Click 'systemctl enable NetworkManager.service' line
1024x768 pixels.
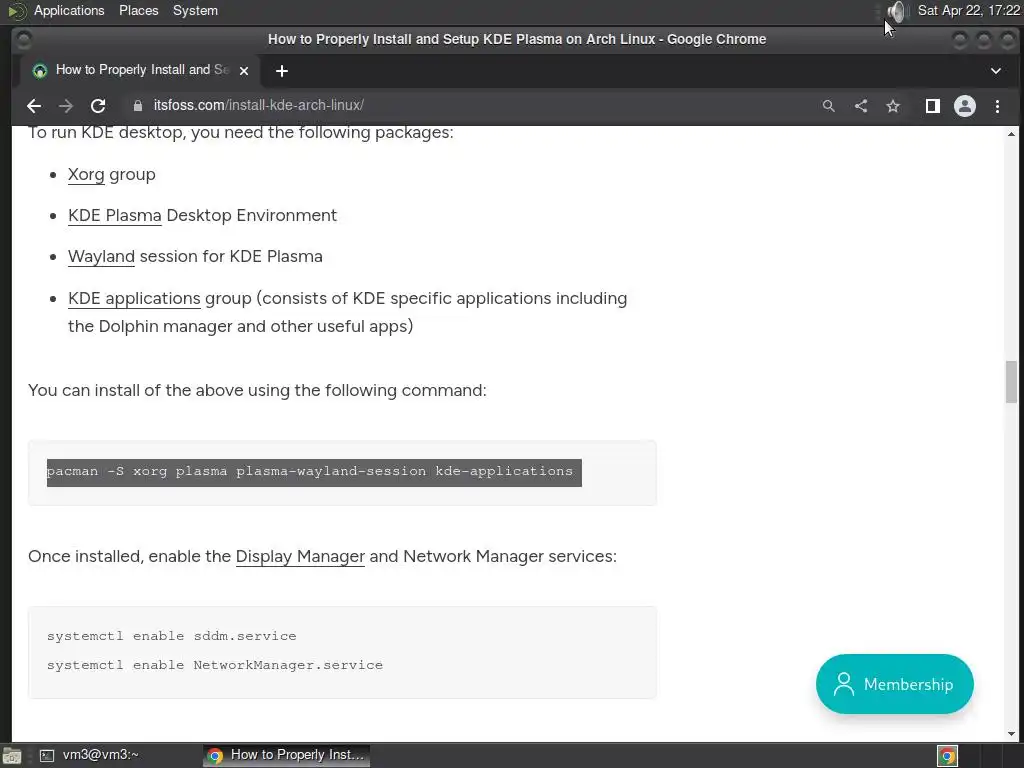(x=215, y=665)
